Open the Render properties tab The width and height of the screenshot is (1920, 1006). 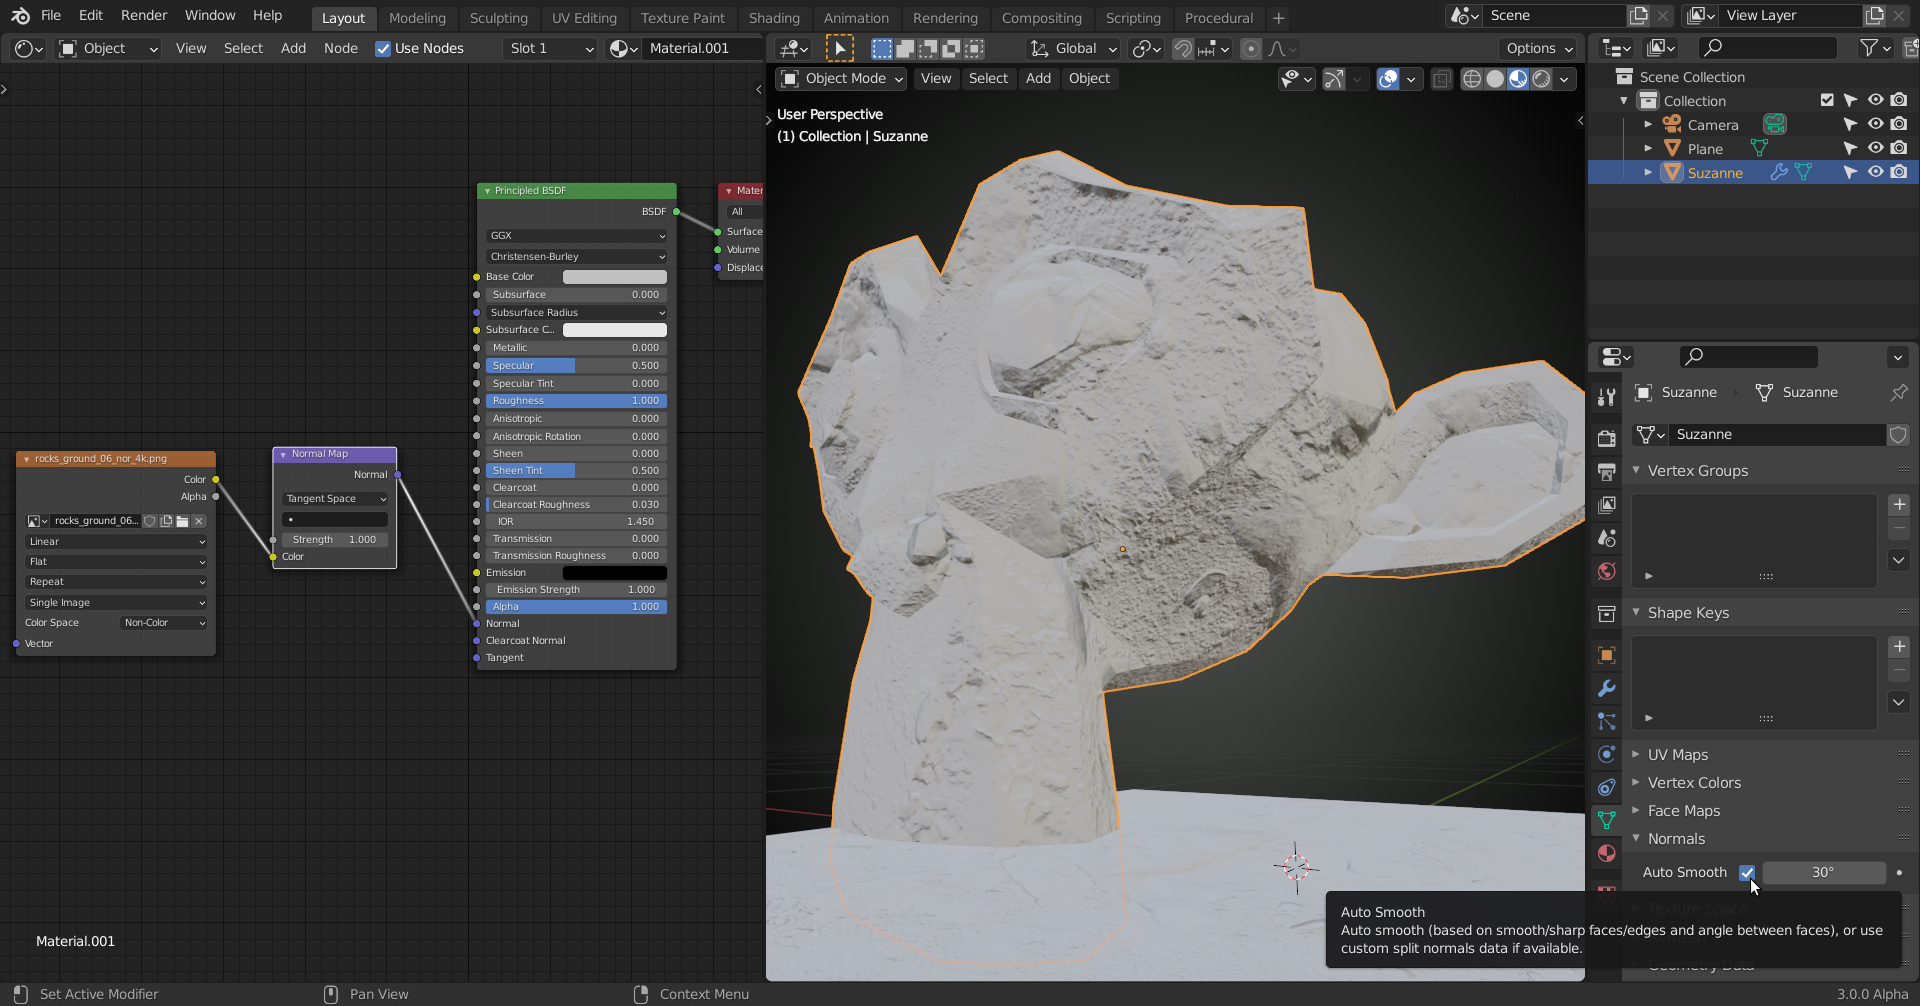[1606, 438]
